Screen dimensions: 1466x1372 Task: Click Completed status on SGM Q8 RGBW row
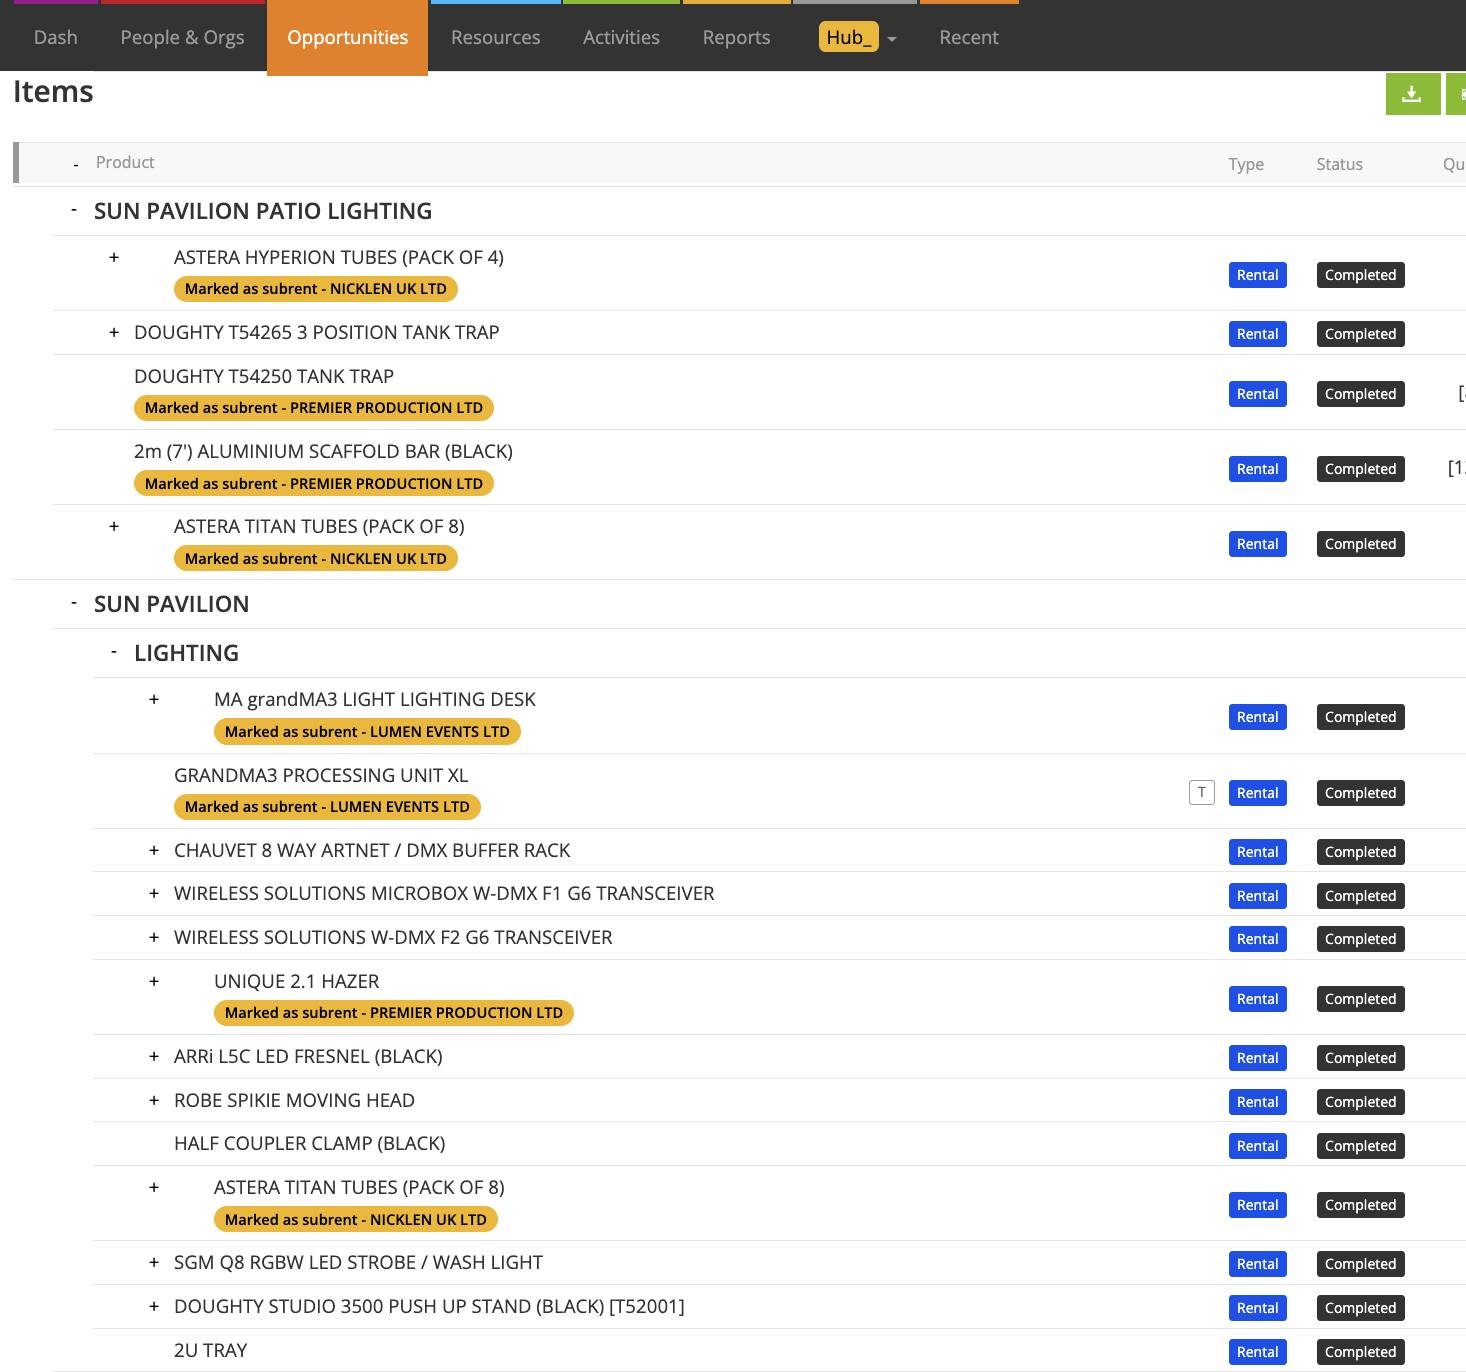[1360, 1264]
